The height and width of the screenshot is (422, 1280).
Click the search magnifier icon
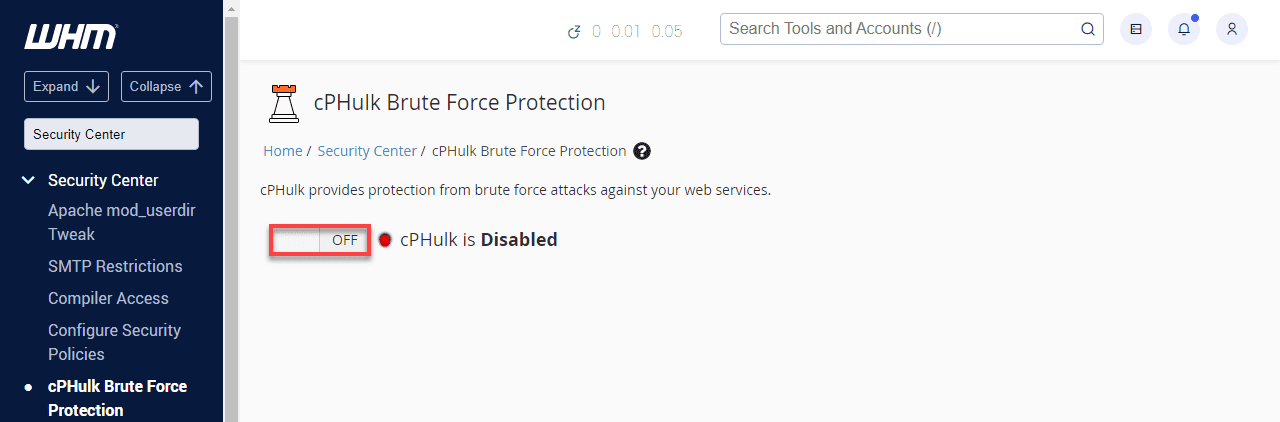coord(1088,29)
